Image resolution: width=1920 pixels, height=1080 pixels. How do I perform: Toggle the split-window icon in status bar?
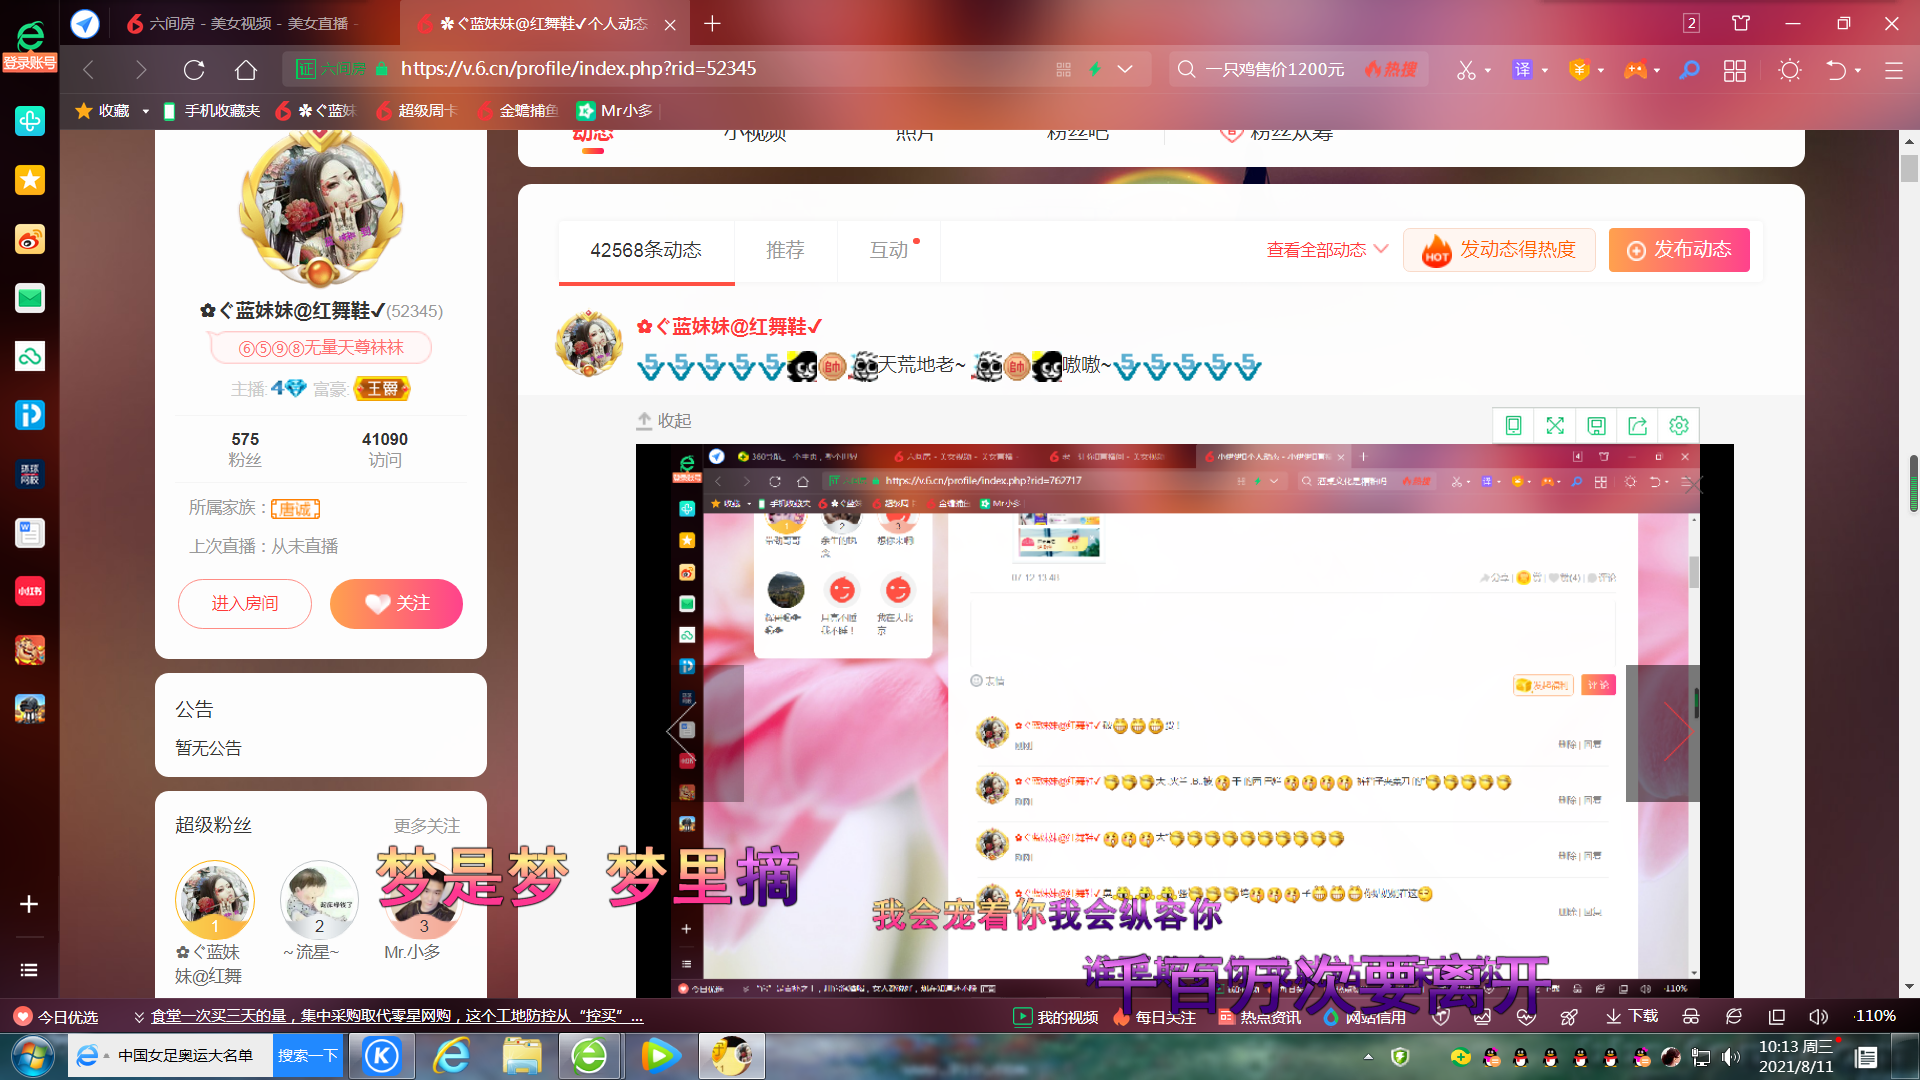pos(1777,1017)
